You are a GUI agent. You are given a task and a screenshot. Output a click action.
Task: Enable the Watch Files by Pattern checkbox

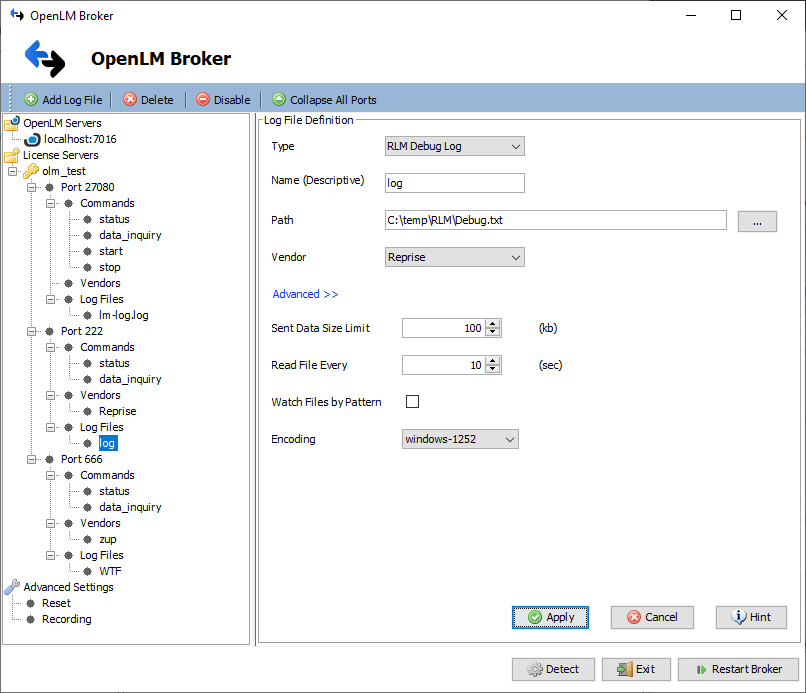coord(412,402)
